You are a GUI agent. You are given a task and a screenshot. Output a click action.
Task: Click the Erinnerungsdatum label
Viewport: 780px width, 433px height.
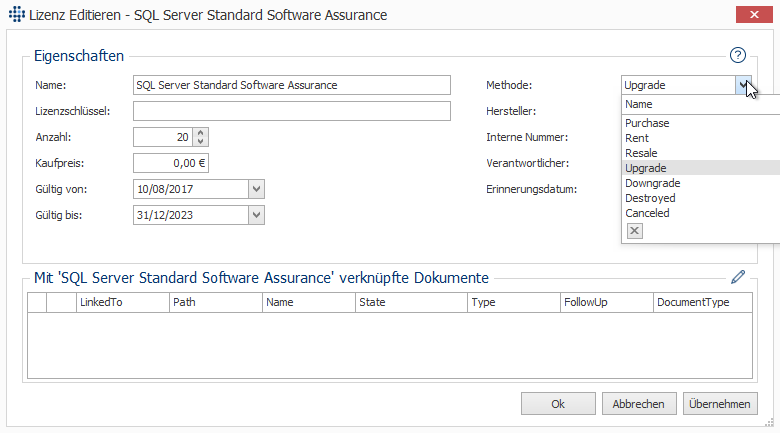coord(531,189)
